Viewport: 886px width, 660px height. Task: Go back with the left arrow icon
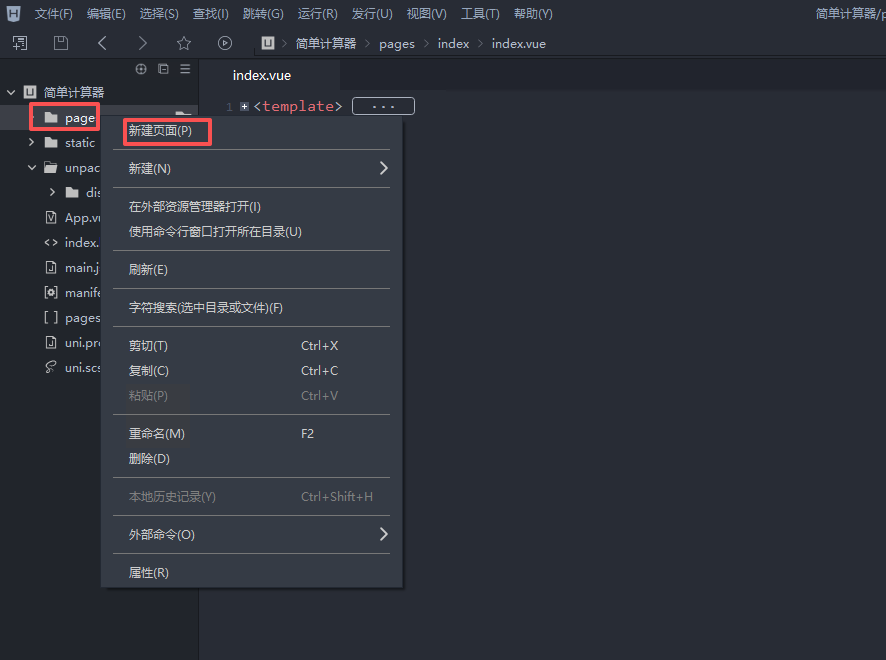click(x=102, y=43)
